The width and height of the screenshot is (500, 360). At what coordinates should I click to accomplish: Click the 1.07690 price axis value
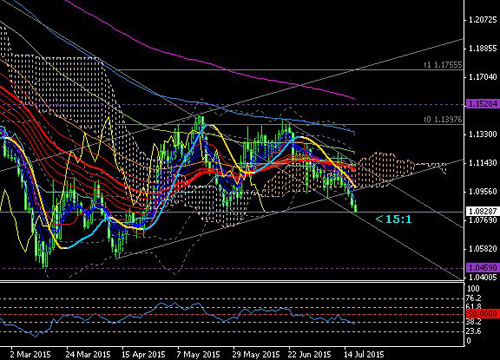[483, 220]
